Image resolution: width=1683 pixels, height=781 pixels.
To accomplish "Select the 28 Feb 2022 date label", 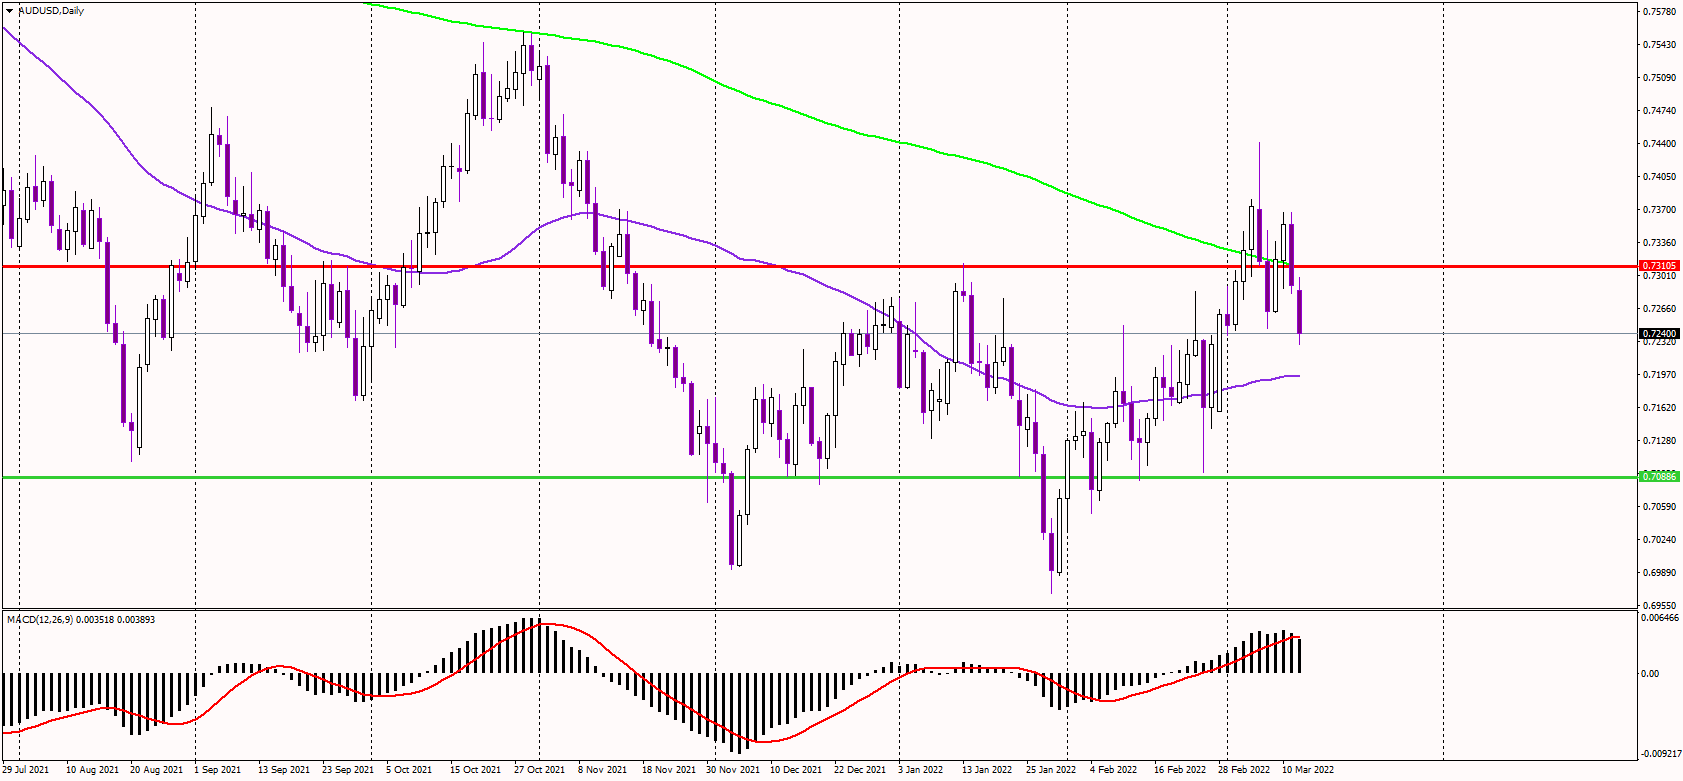I will point(1244,770).
